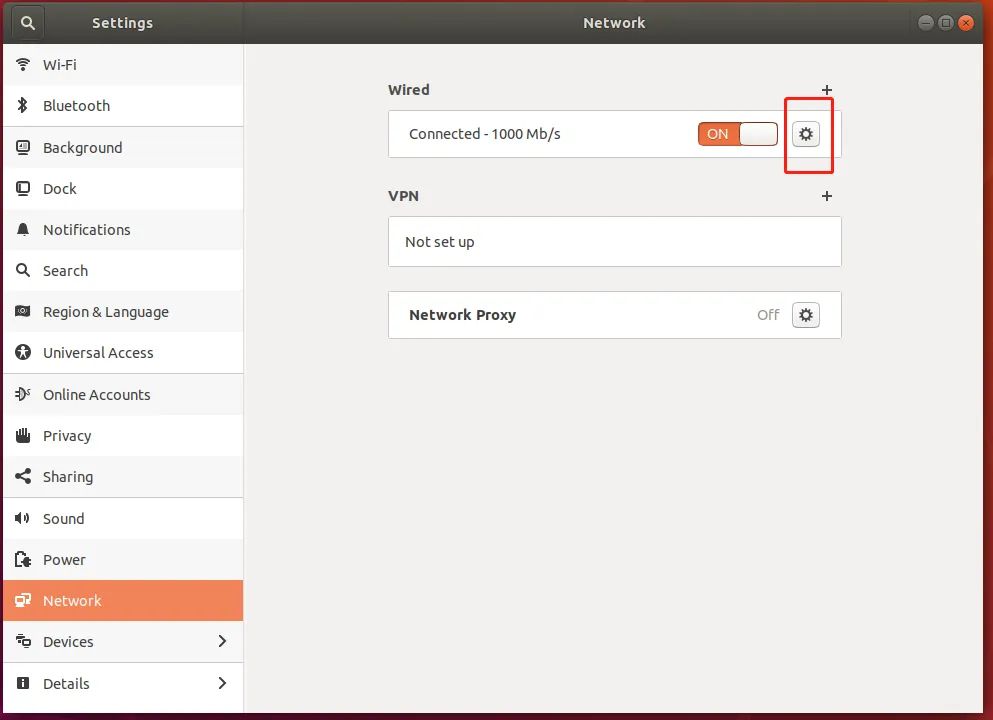This screenshot has height=720, width=993.
Task: Click the Network Proxy 'Off' status
Action: click(x=768, y=315)
